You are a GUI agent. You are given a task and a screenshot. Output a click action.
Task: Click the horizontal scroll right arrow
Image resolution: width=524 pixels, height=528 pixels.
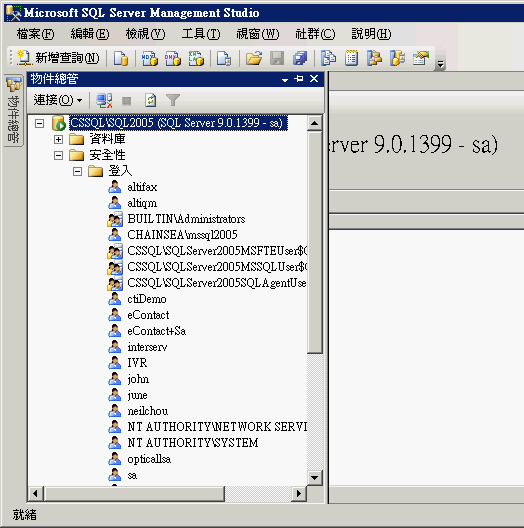click(x=299, y=494)
